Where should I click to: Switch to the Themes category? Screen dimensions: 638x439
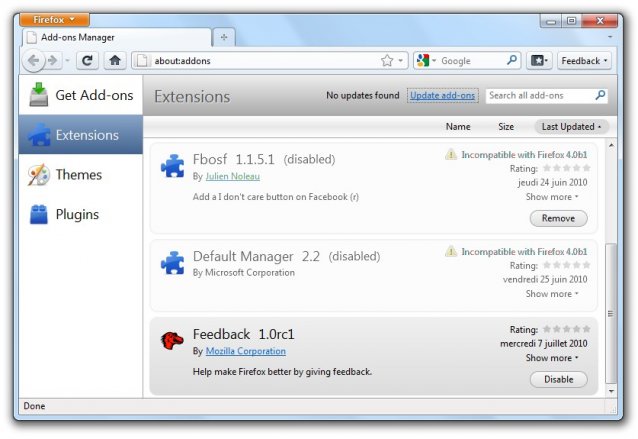tap(81, 175)
